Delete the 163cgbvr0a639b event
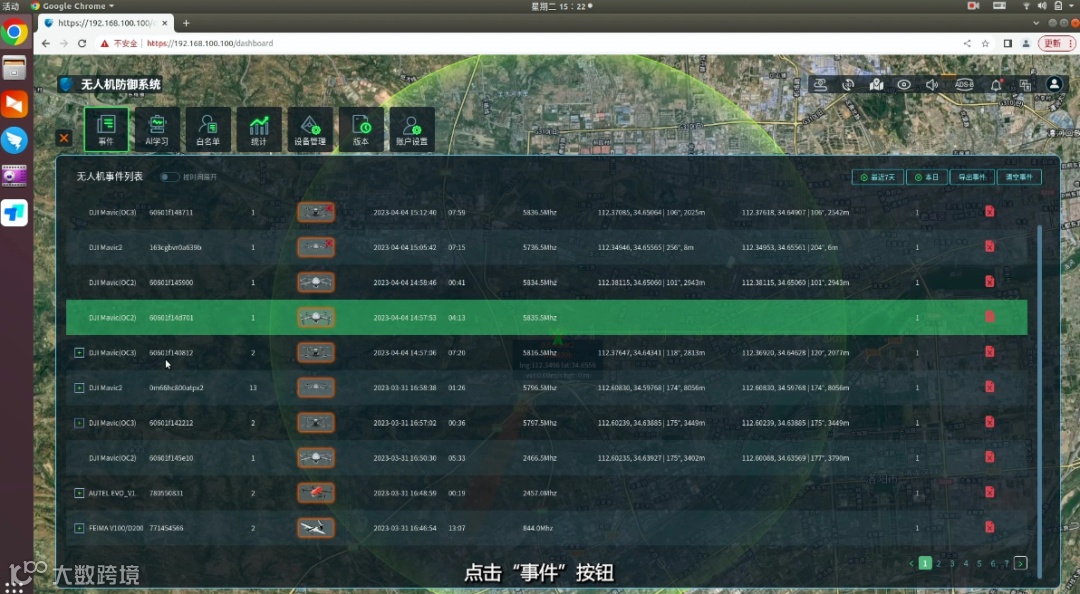Screen dimensions: 1080x594 click(990, 247)
